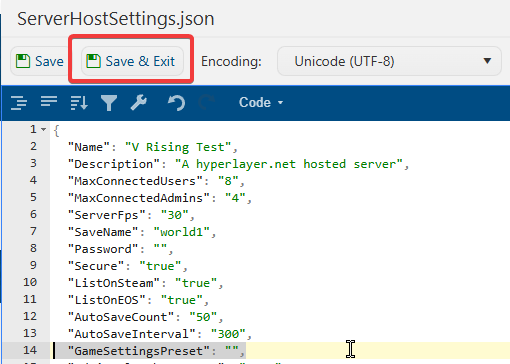Click the "ListOnEOS" key
Screen dimensions: 510x364
[x=107, y=300]
